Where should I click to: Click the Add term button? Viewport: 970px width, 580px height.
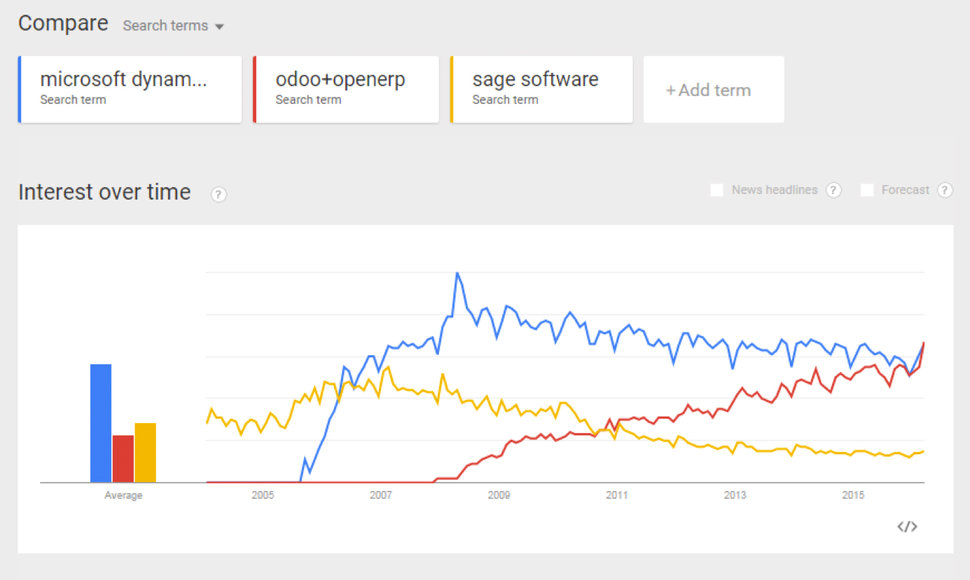(x=713, y=90)
